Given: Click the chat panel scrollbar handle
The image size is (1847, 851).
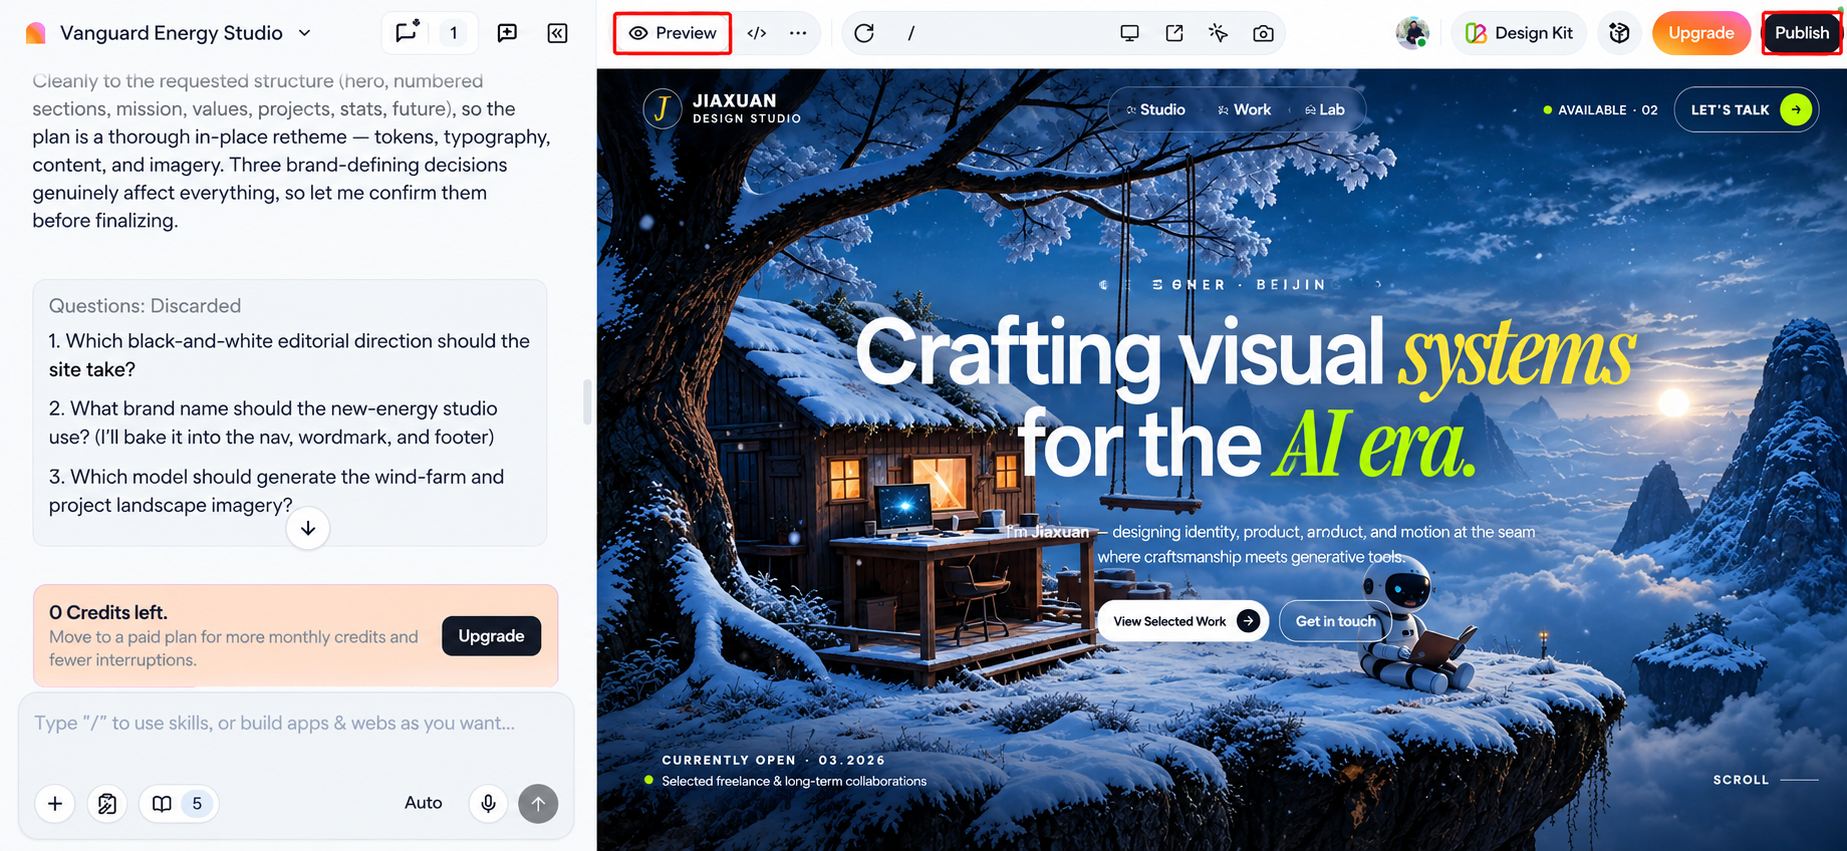Looking at the screenshot, I should tap(587, 402).
